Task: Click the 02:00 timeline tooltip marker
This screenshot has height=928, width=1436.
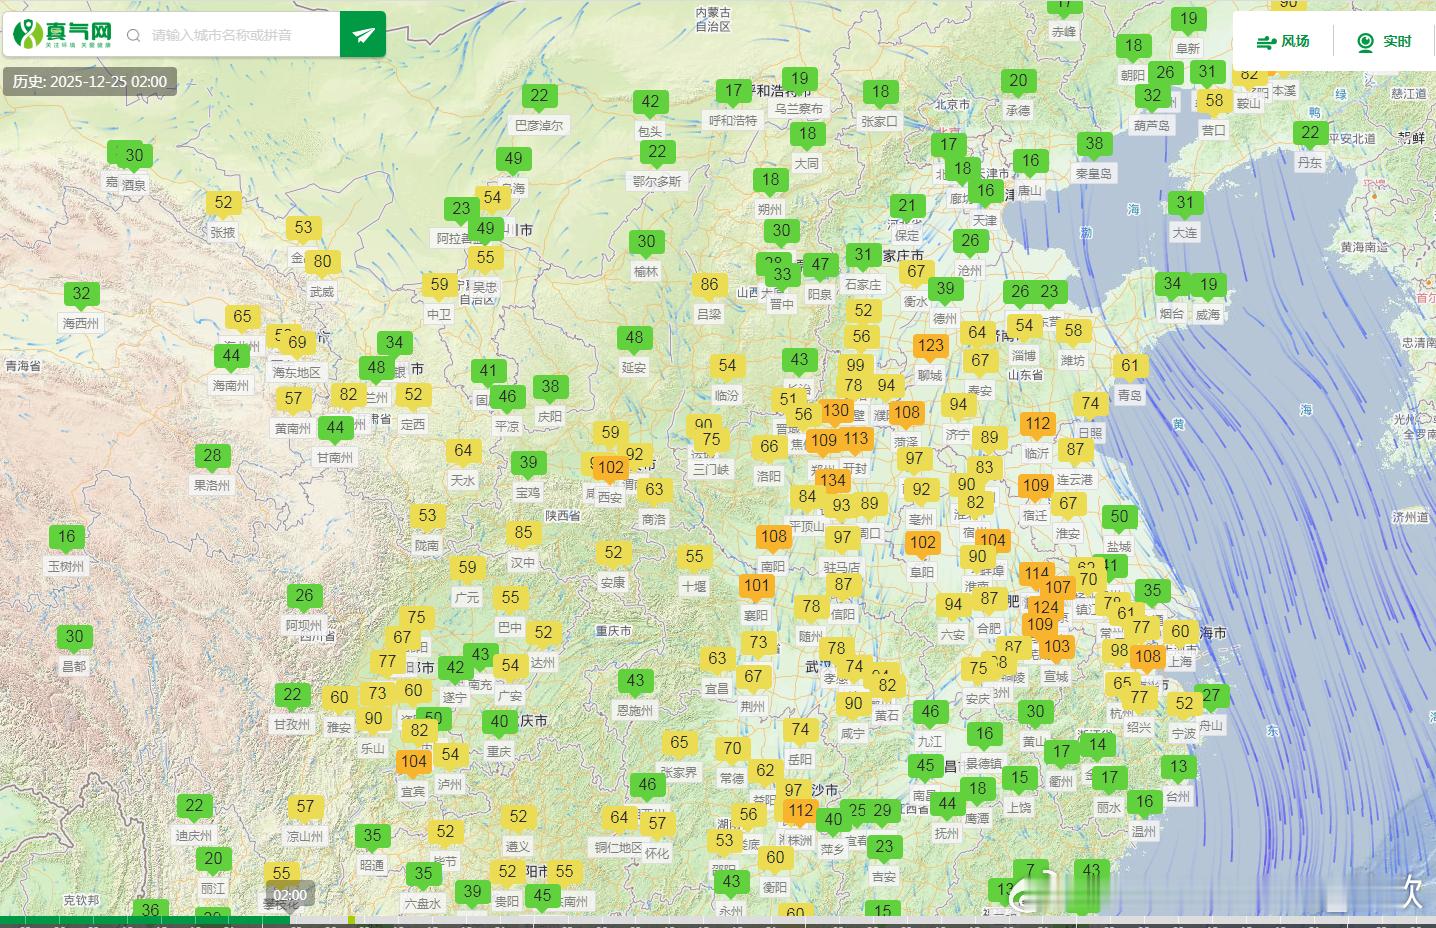Action: click(x=290, y=895)
